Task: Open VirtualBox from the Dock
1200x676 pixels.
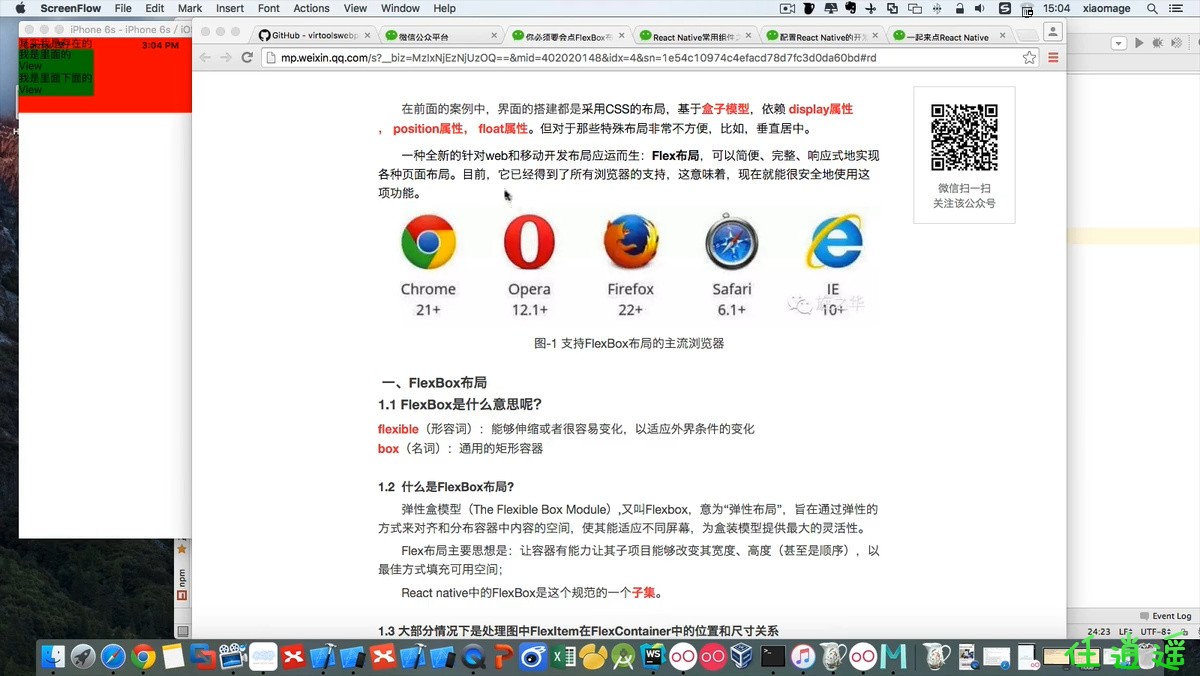Action: (x=742, y=657)
